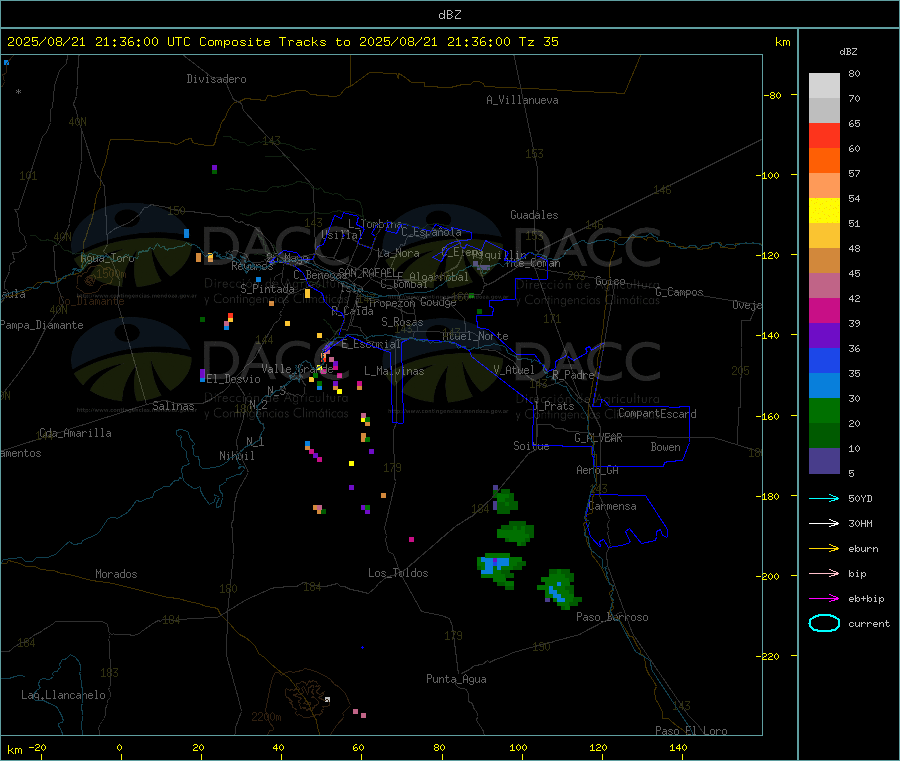Click the L_Malvinas map label
900x761 pixels.
click(394, 371)
